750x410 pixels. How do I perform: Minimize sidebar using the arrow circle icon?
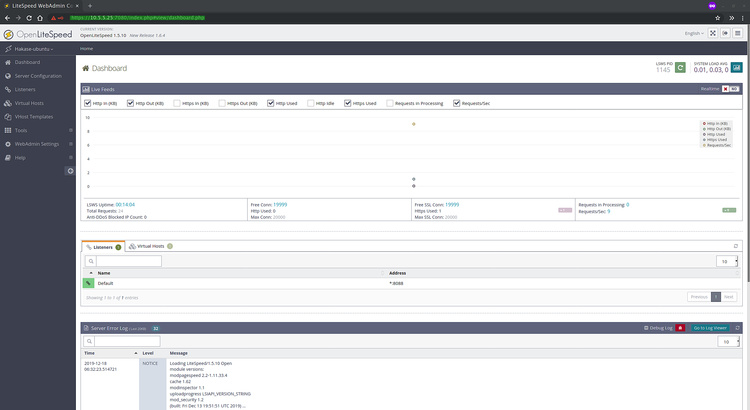(x=69, y=171)
